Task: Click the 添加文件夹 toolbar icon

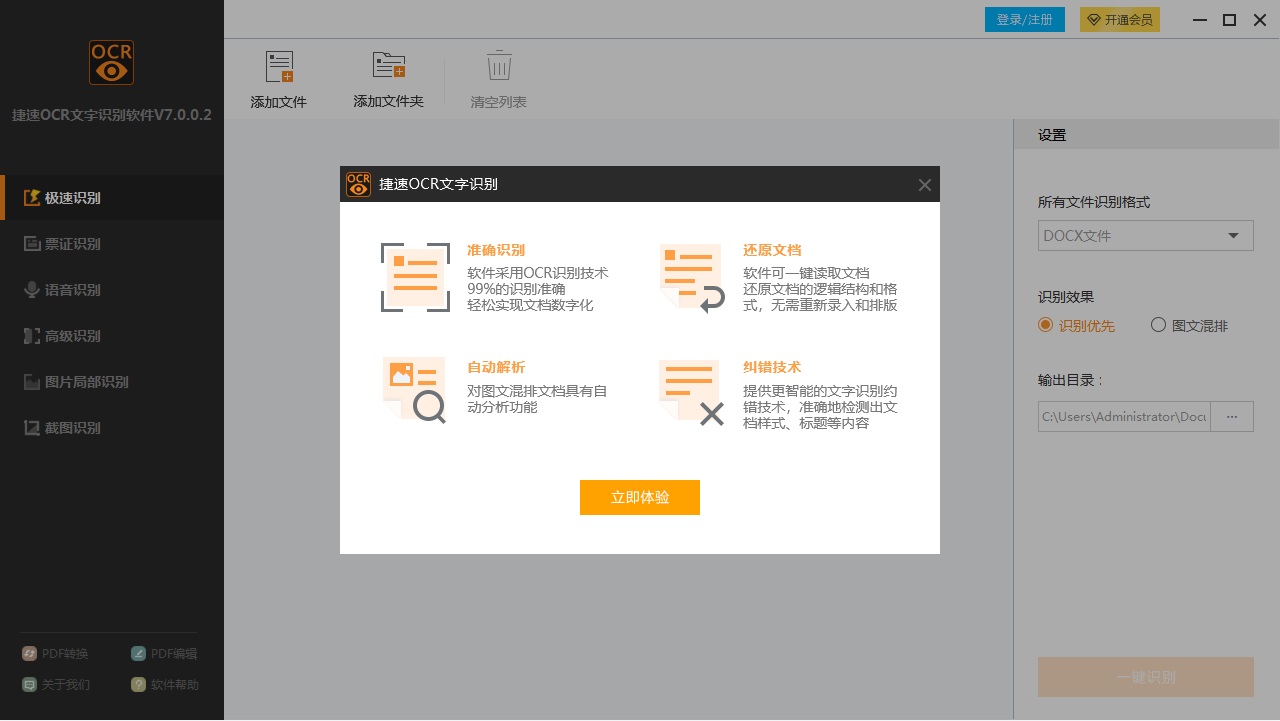Action: click(x=388, y=77)
